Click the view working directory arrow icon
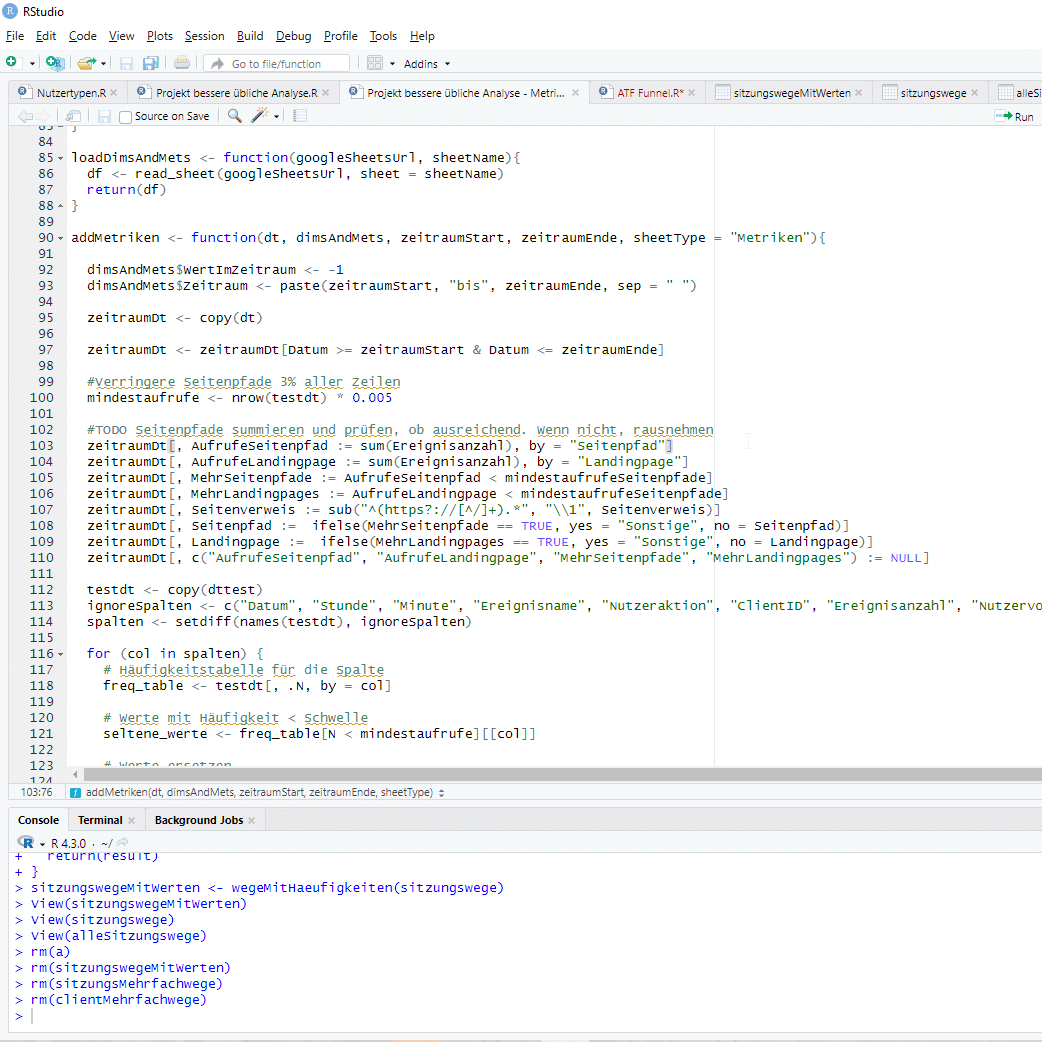This screenshot has height=1042, width=1042. (122, 843)
